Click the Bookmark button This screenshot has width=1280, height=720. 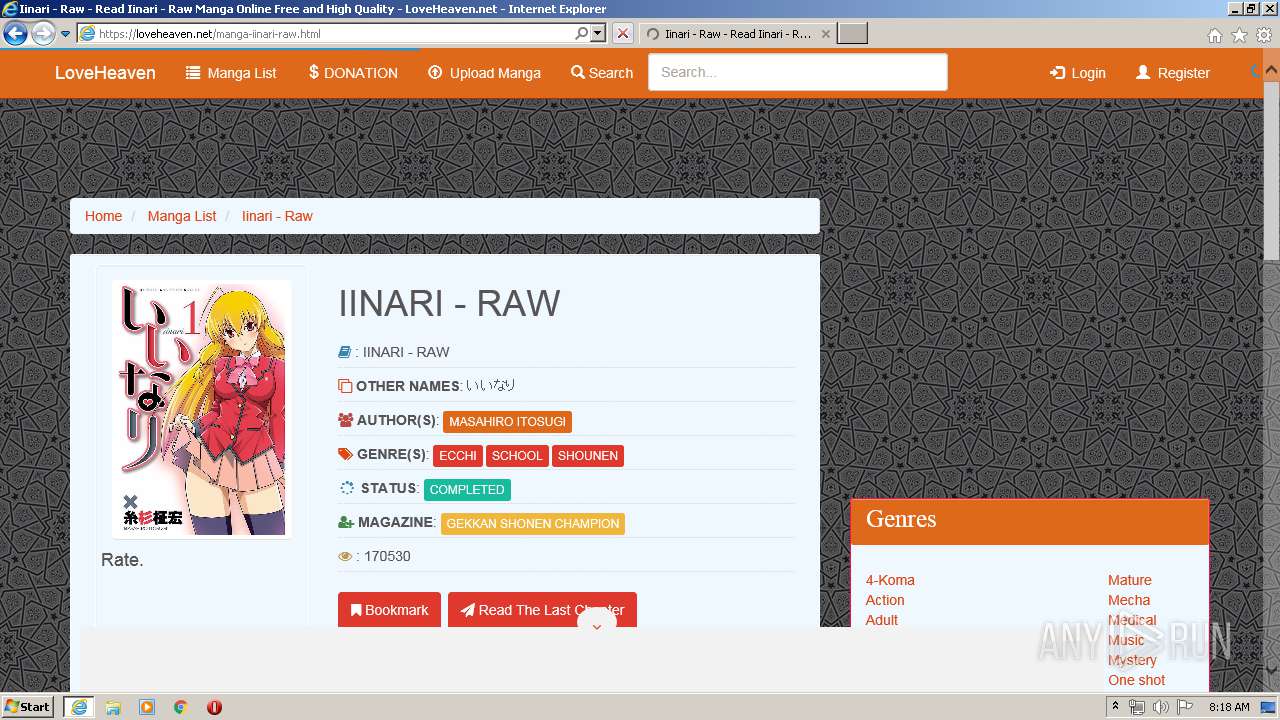(x=389, y=610)
